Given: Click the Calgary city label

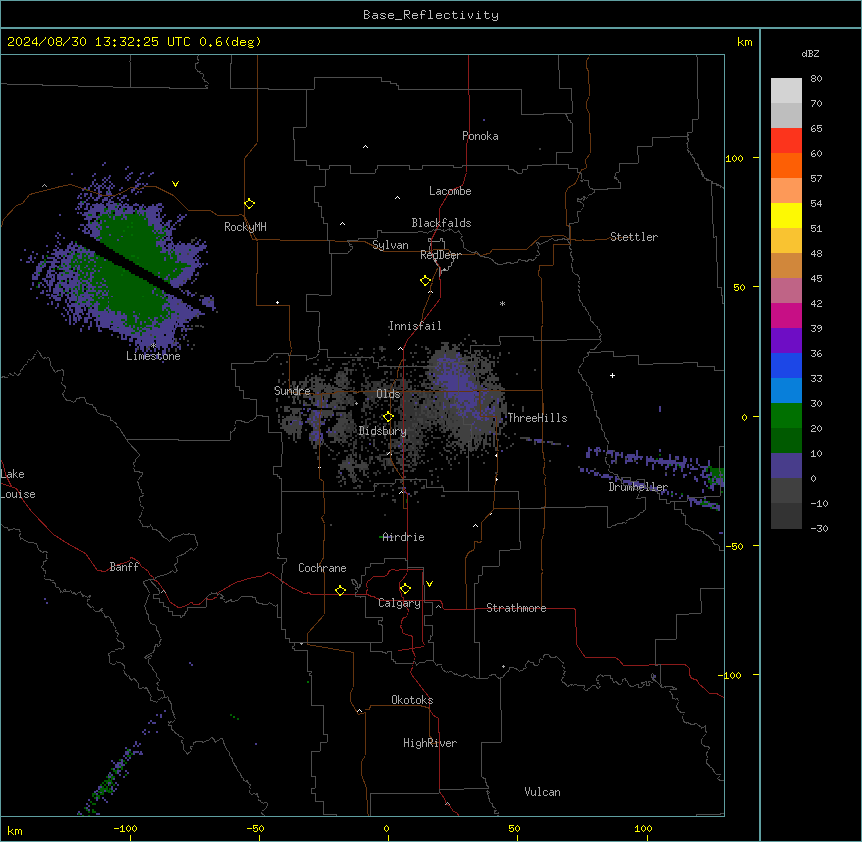Looking at the screenshot, I should pyautogui.click(x=399, y=603).
